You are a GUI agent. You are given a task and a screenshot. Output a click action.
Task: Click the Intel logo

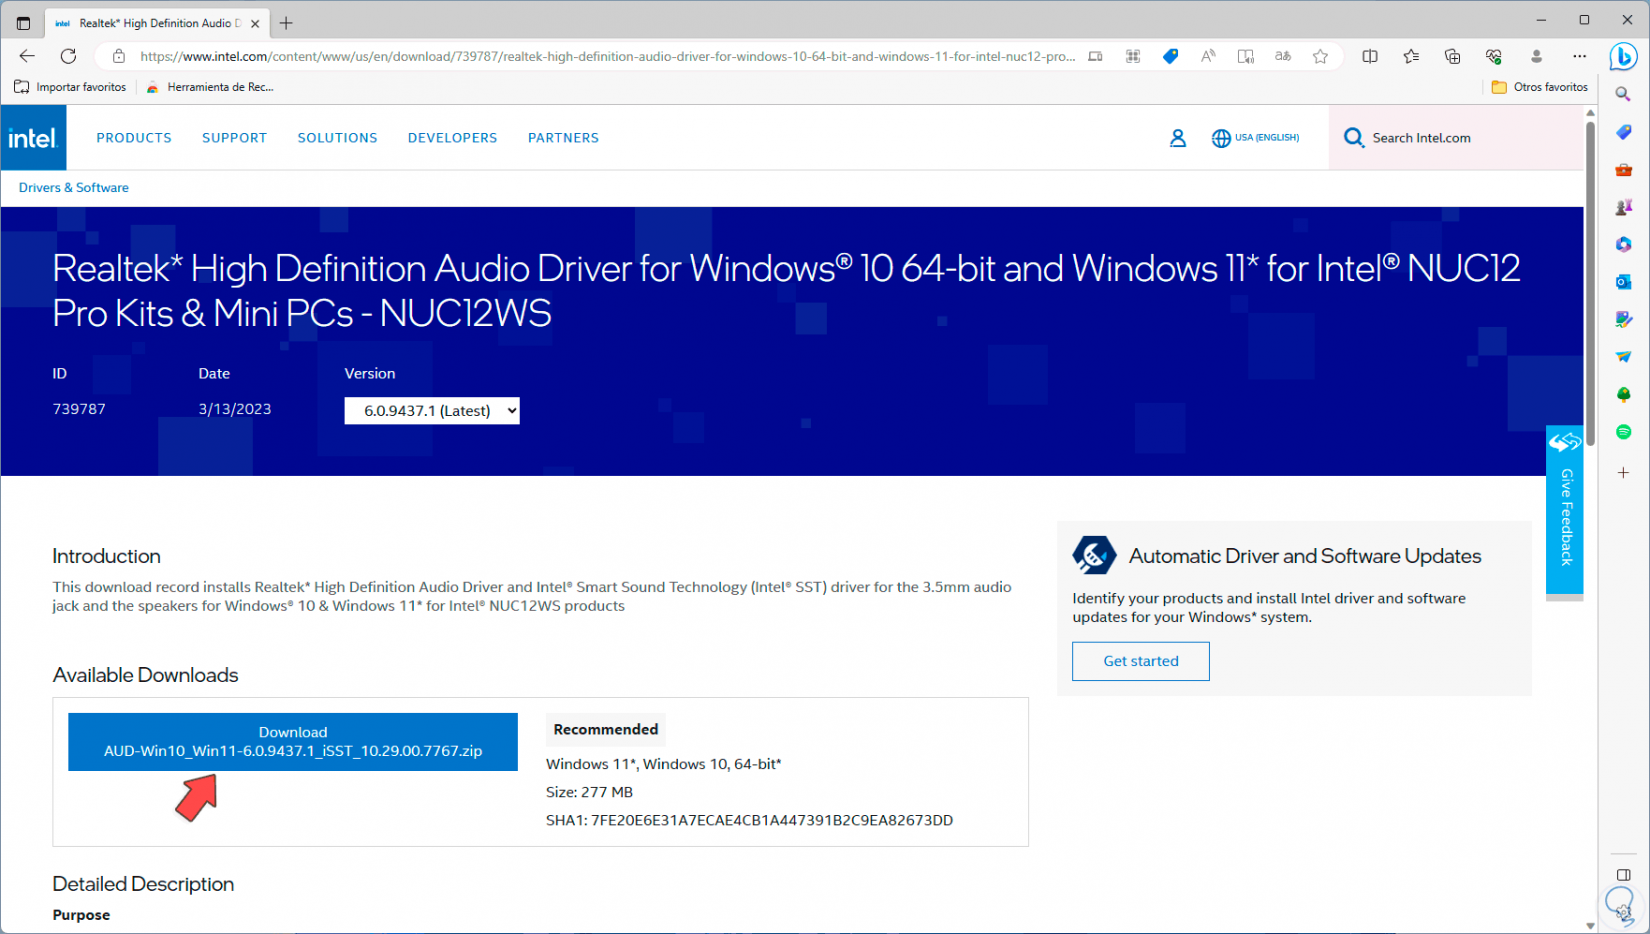click(x=33, y=138)
